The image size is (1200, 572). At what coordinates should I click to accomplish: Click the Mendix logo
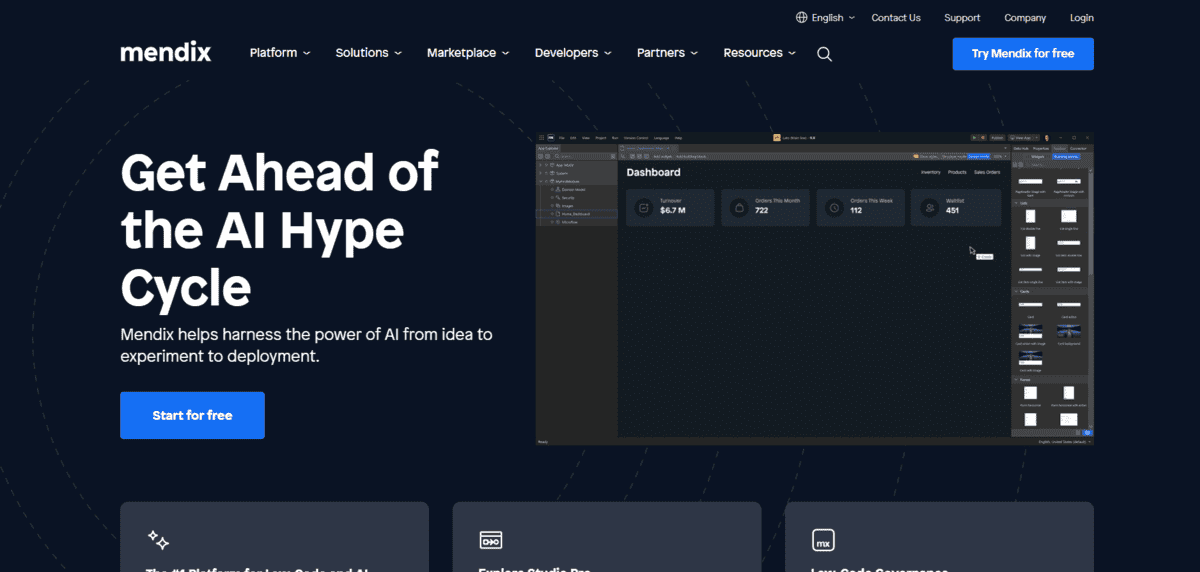(165, 53)
